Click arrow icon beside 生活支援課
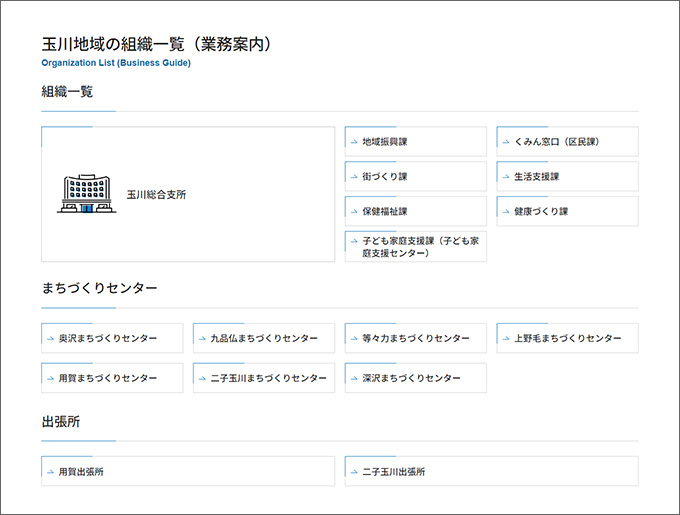The width and height of the screenshot is (680, 515). (x=506, y=177)
